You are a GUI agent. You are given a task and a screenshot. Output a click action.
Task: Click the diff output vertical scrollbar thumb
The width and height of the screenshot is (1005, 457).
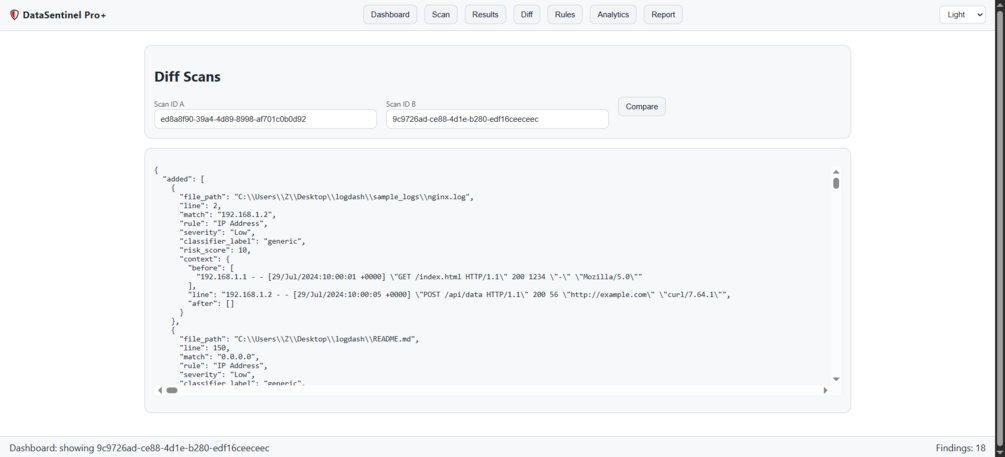coord(836,183)
